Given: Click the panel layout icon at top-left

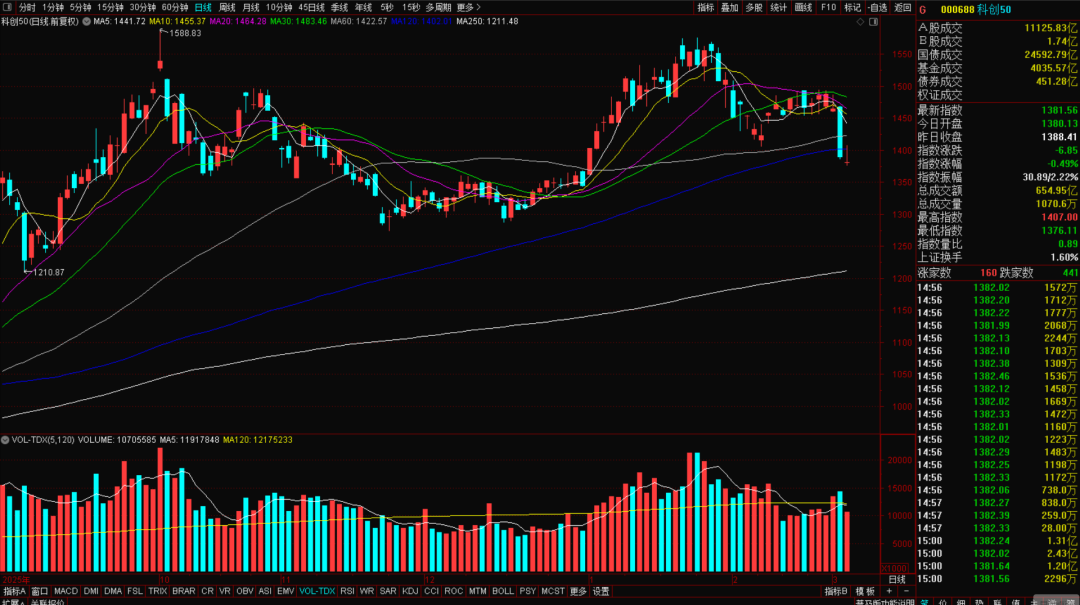Looking at the screenshot, I should click(x=8, y=7).
